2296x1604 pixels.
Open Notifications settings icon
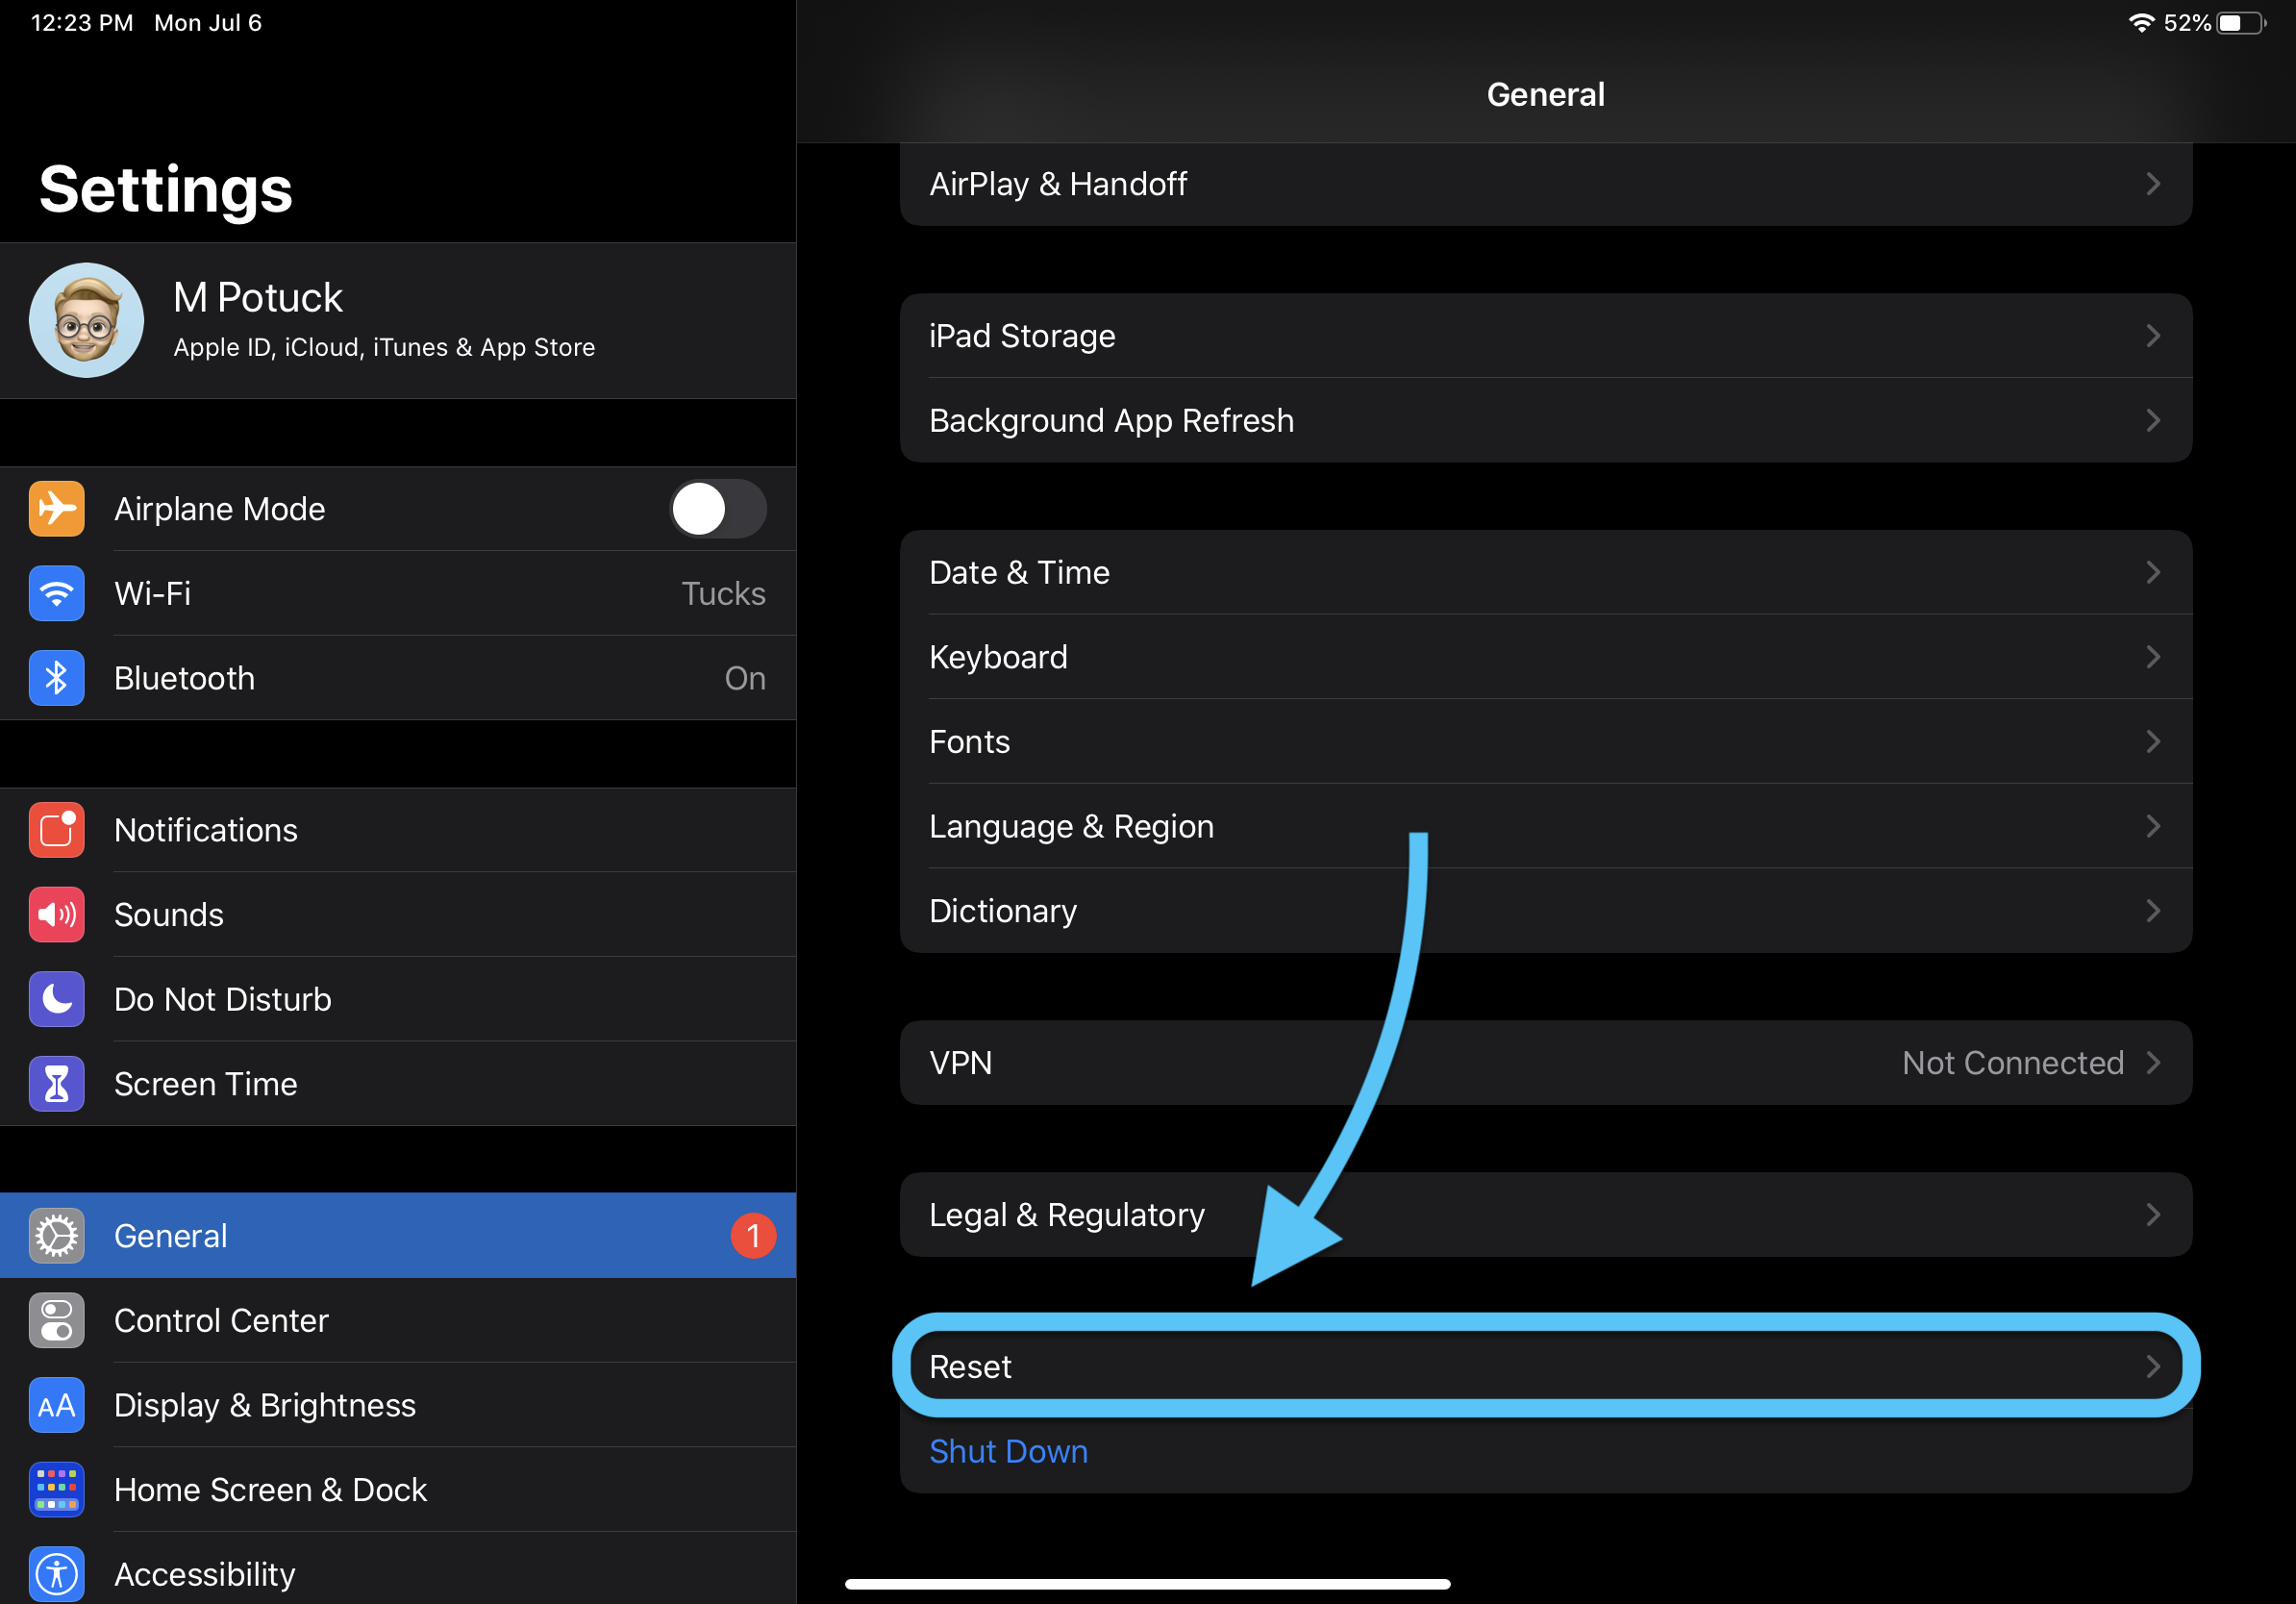tap(57, 830)
